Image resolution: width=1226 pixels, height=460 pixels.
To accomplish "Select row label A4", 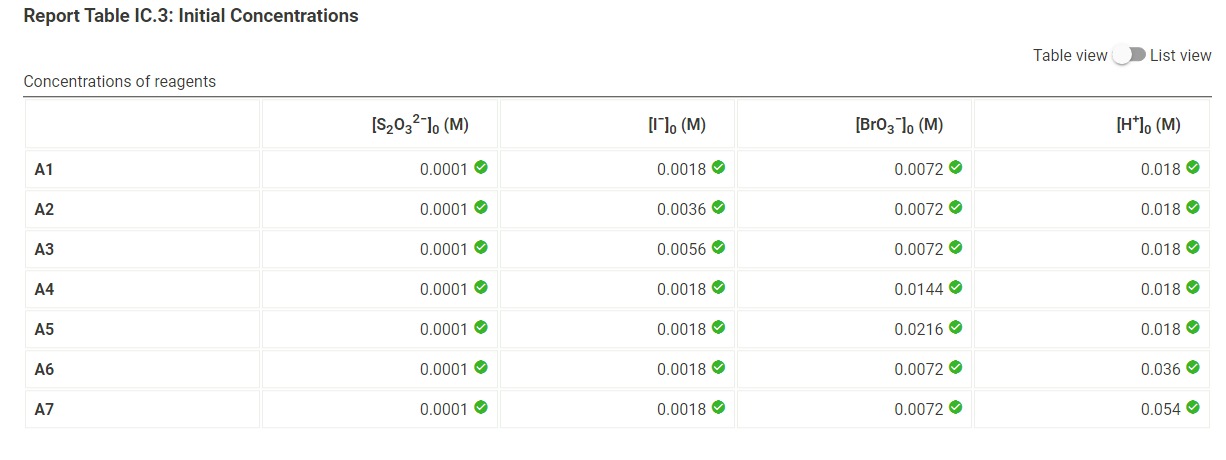I will 44,290.
